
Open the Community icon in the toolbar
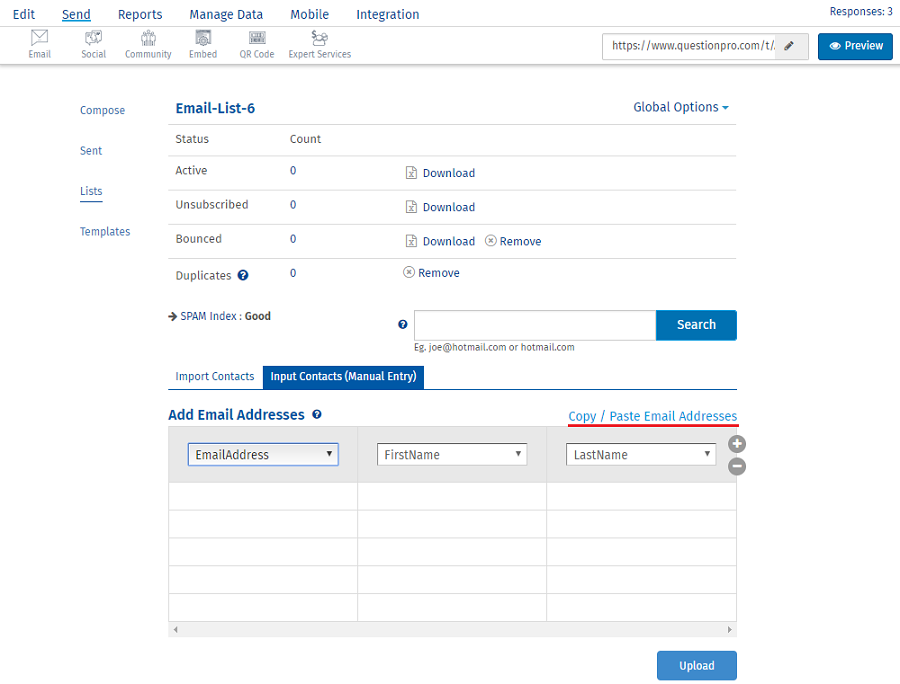(147, 40)
